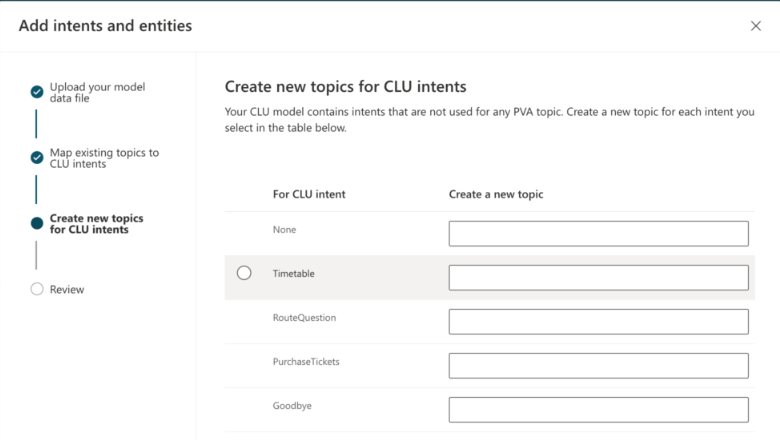Select the Goodbye intent row label
The width and height of the screenshot is (780, 440).
(292, 406)
